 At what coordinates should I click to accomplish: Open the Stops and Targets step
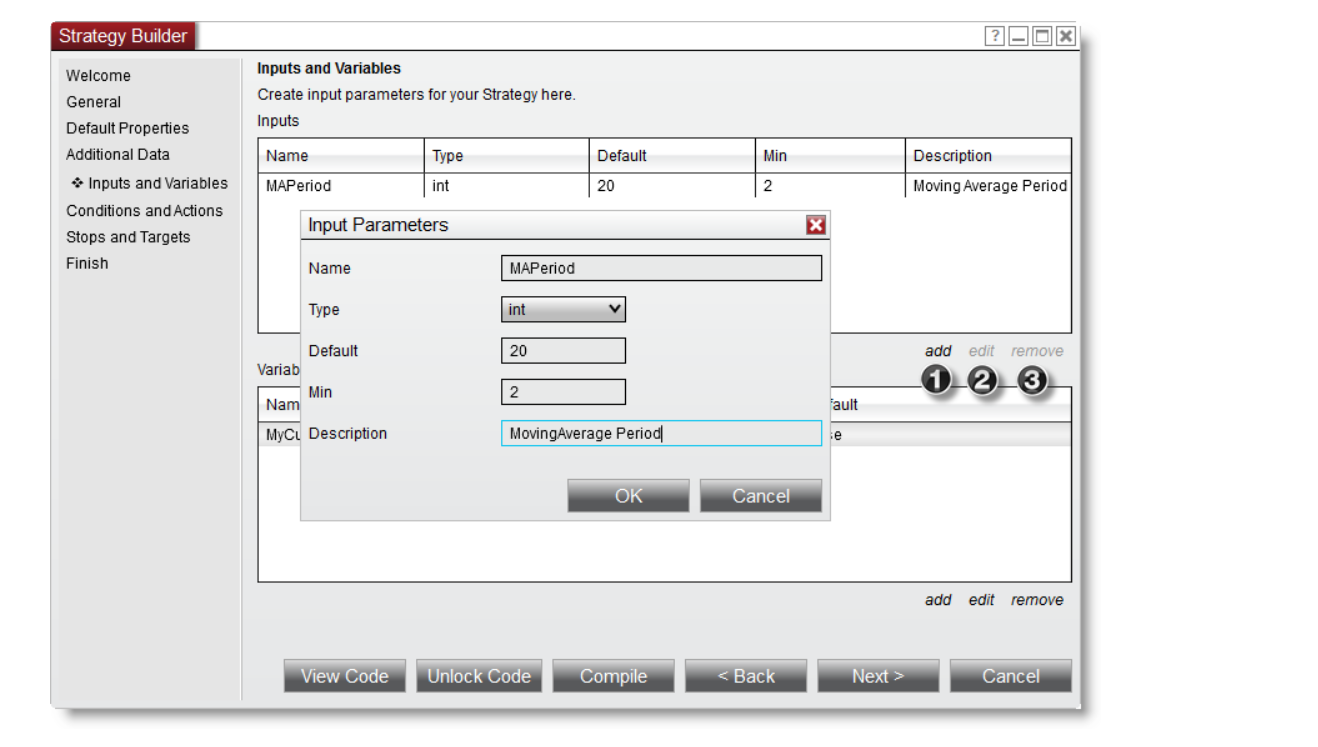pos(128,237)
